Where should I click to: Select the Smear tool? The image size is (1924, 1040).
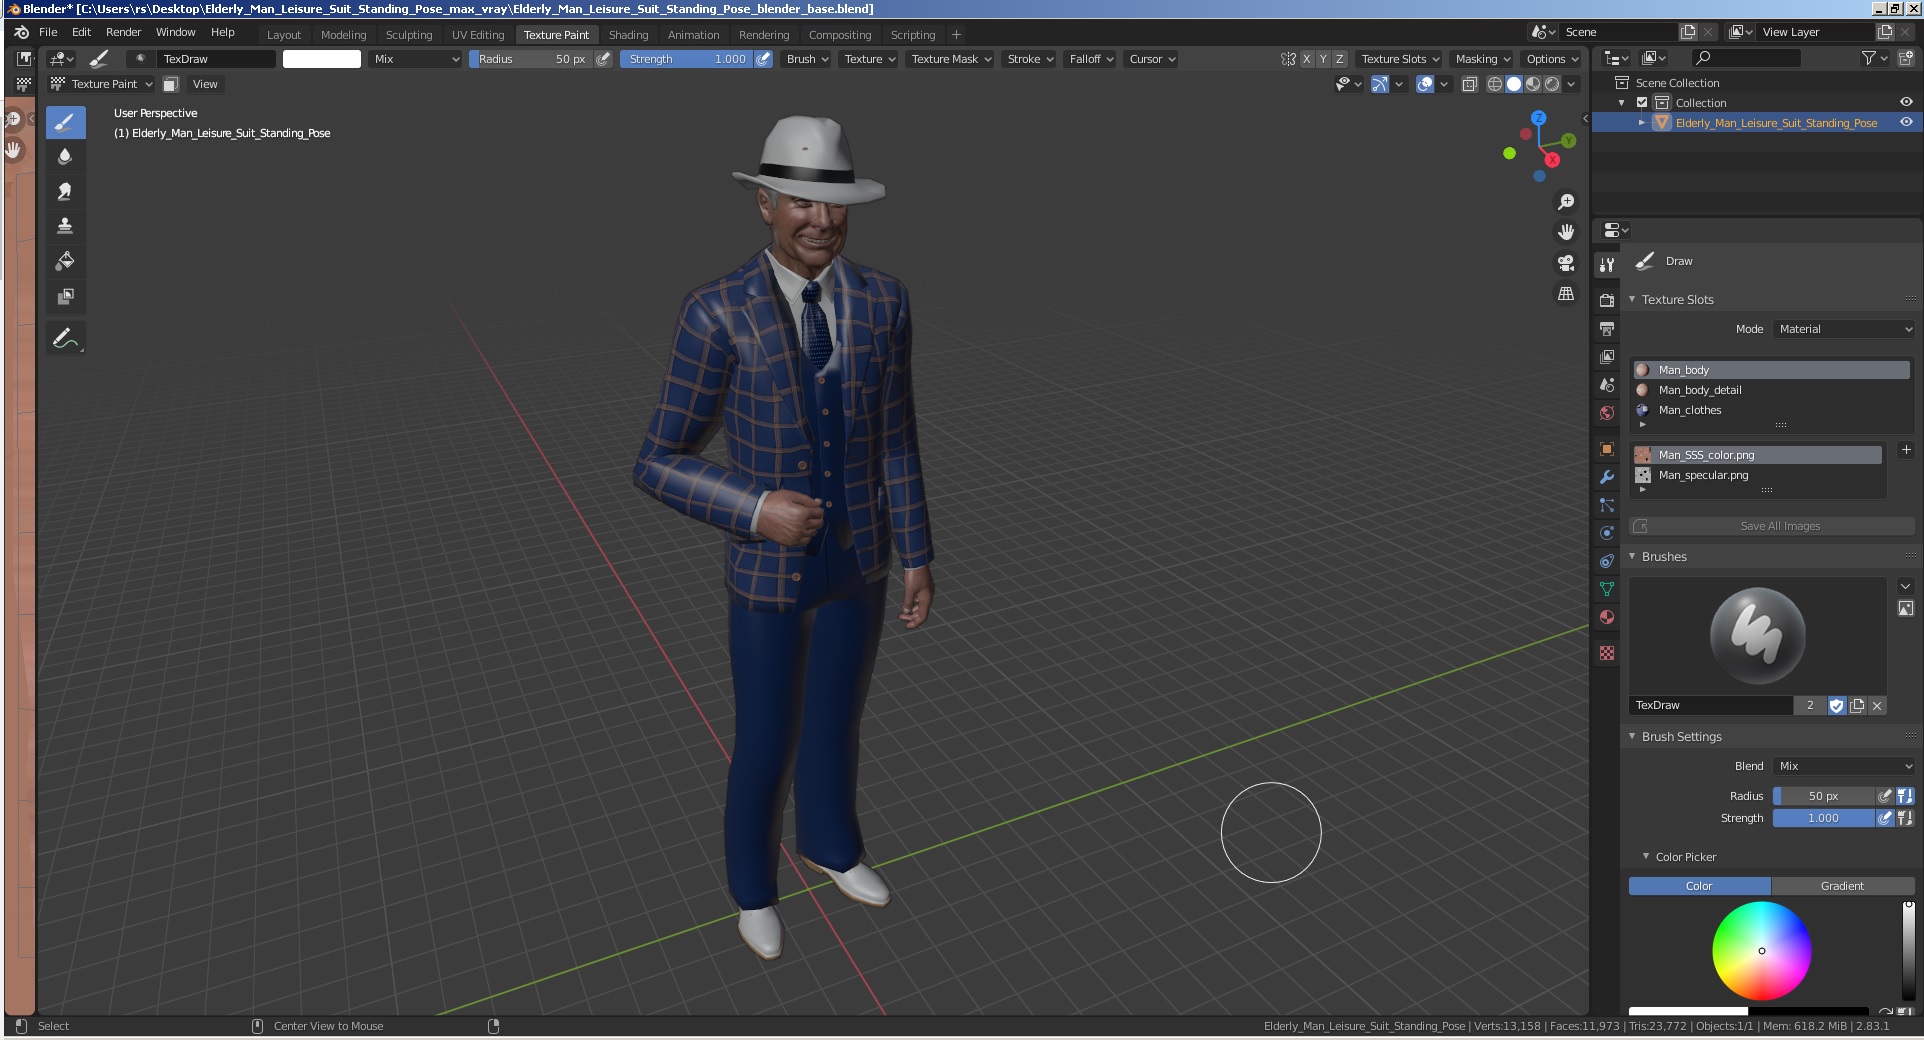point(65,191)
